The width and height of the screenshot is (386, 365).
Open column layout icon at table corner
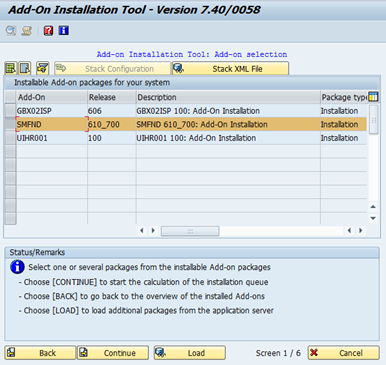pos(373,97)
